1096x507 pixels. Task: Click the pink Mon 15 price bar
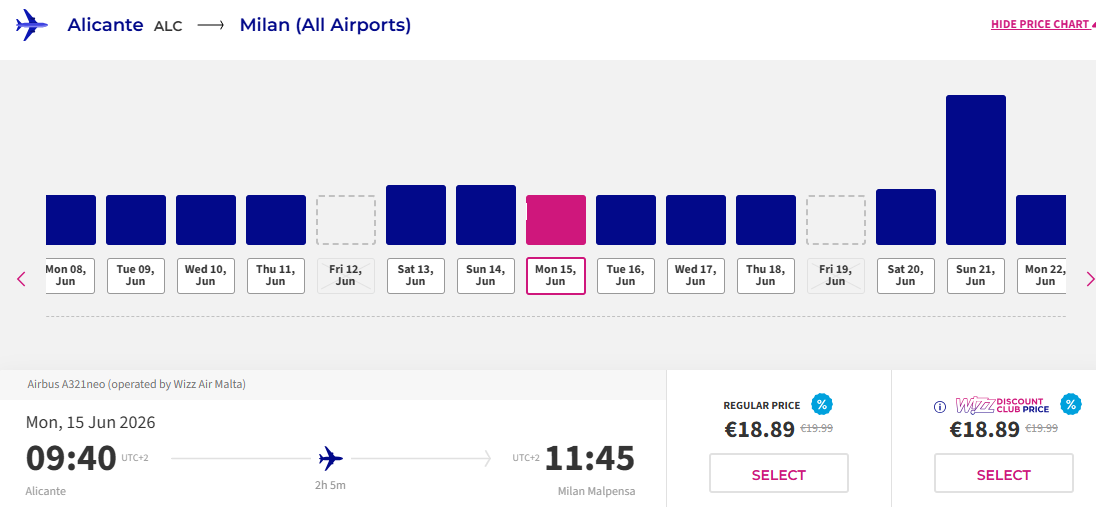click(555, 220)
